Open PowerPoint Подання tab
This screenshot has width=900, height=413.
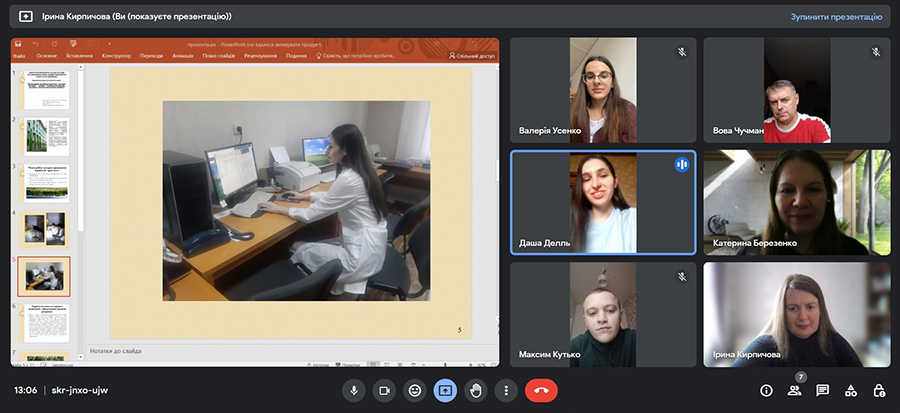click(296, 56)
